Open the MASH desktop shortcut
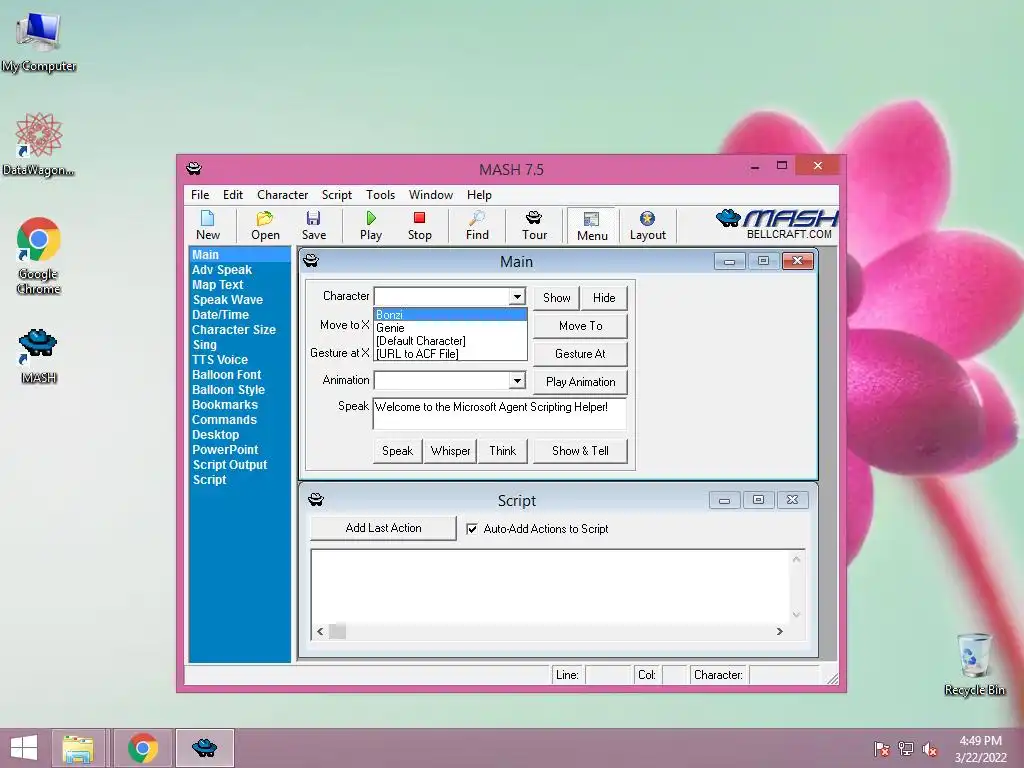This screenshot has height=768, width=1024. 39,356
